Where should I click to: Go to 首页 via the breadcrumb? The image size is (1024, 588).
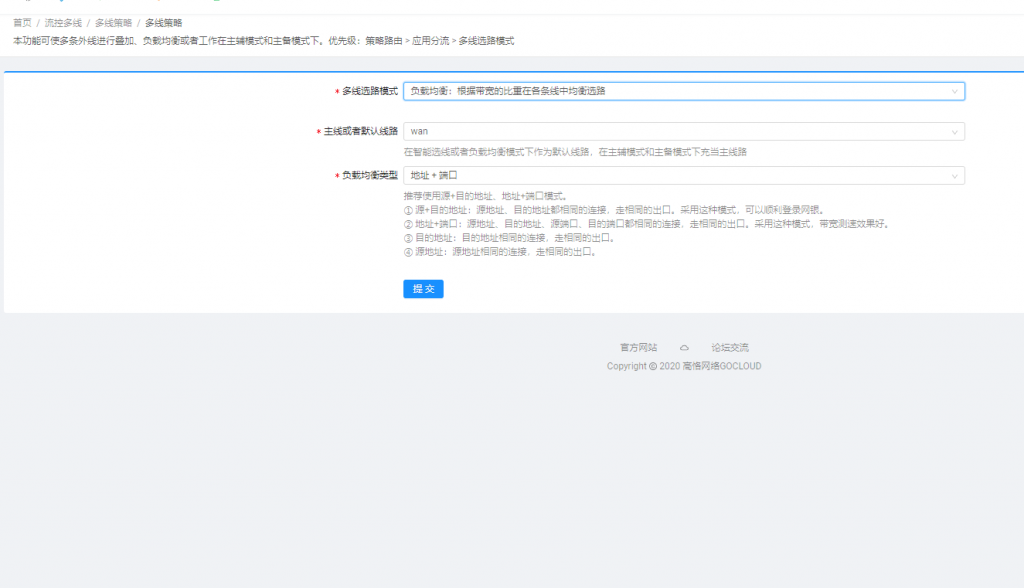click(x=22, y=22)
